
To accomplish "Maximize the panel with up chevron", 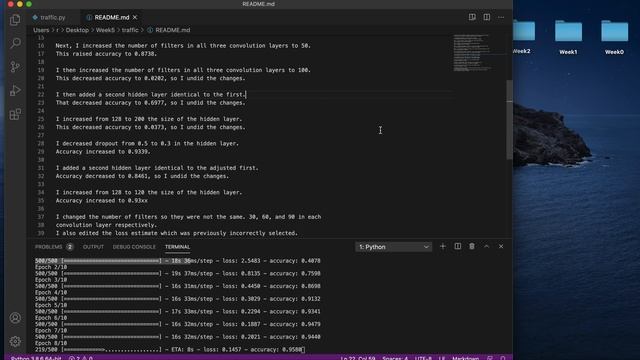I will click(487, 247).
